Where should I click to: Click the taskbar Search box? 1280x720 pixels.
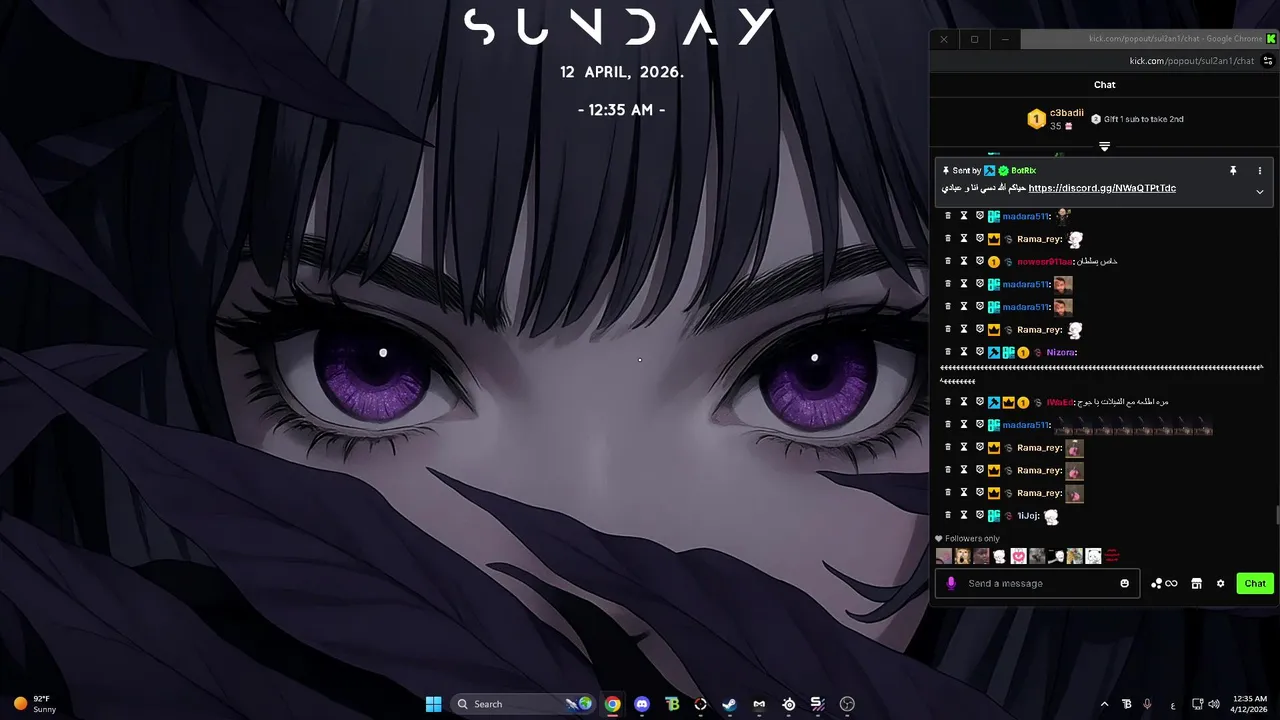pos(524,704)
